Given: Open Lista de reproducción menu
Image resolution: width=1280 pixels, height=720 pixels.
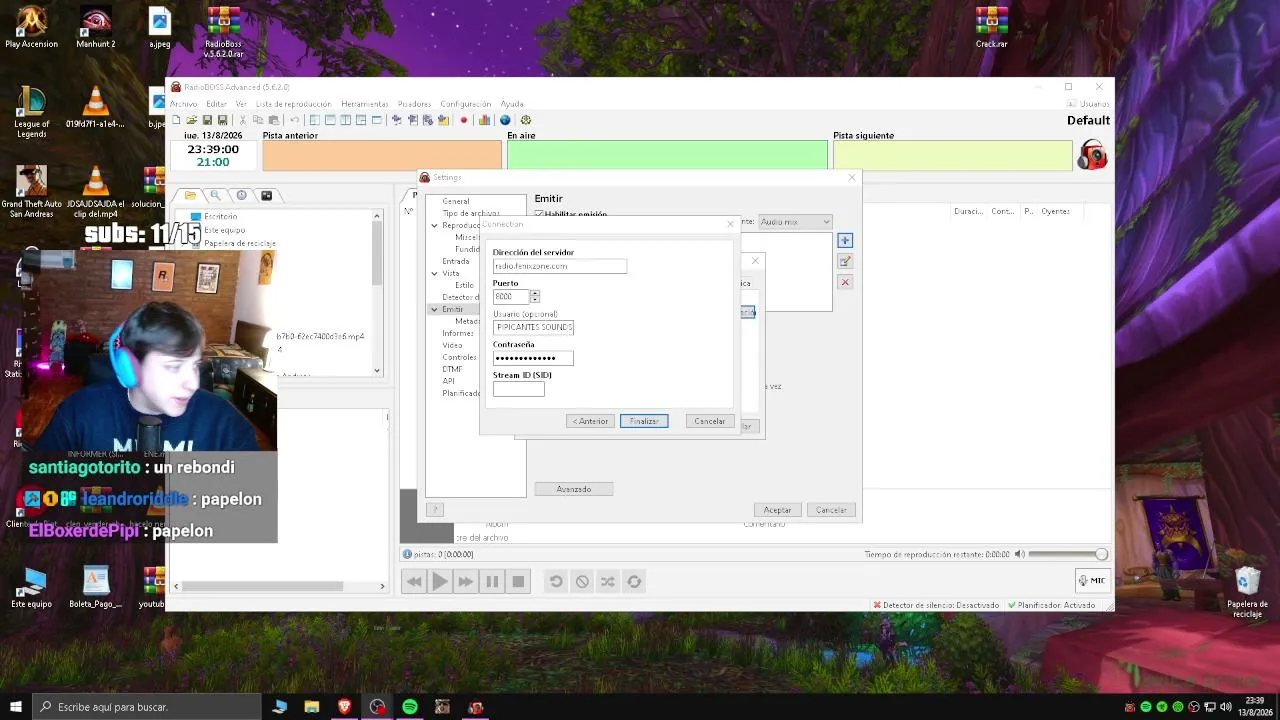Looking at the screenshot, I should coord(293,104).
